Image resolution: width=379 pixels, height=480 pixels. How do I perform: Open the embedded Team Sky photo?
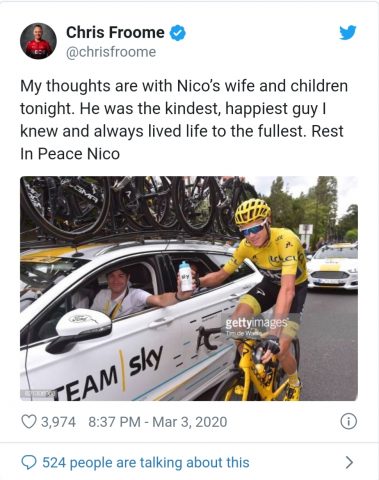[x=189, y=288]
